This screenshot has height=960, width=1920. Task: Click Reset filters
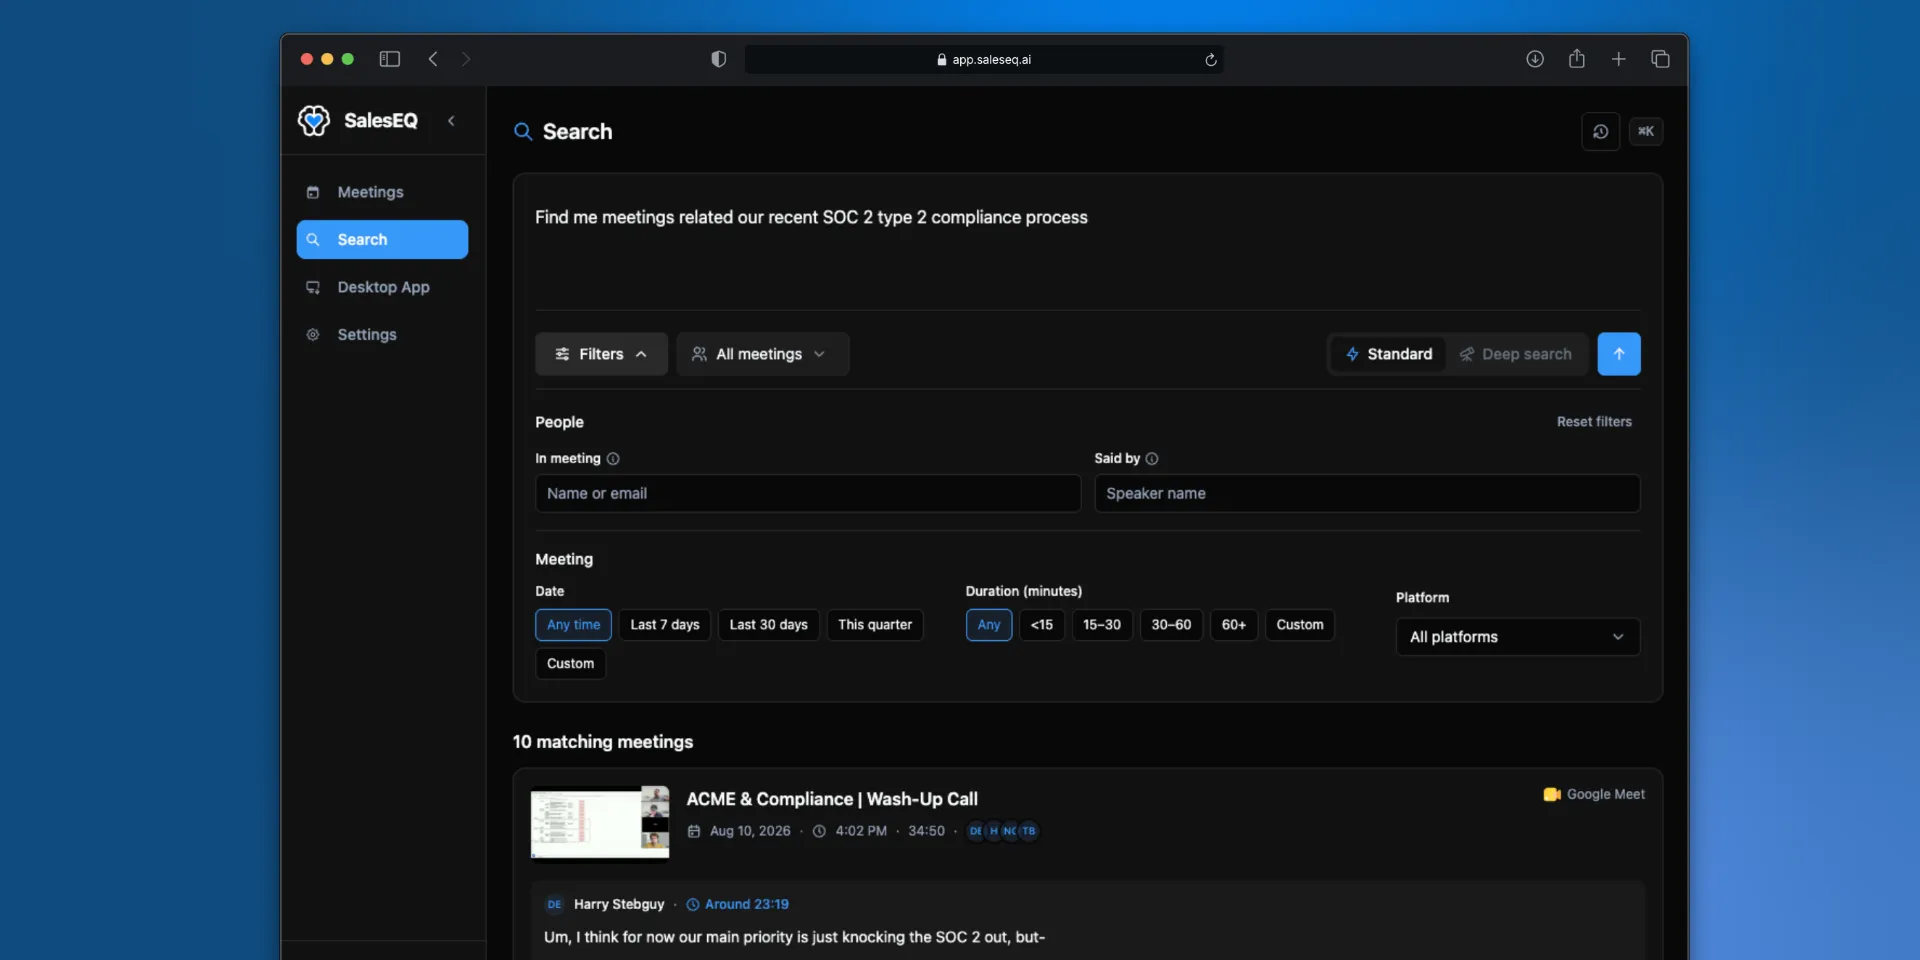1594,422
